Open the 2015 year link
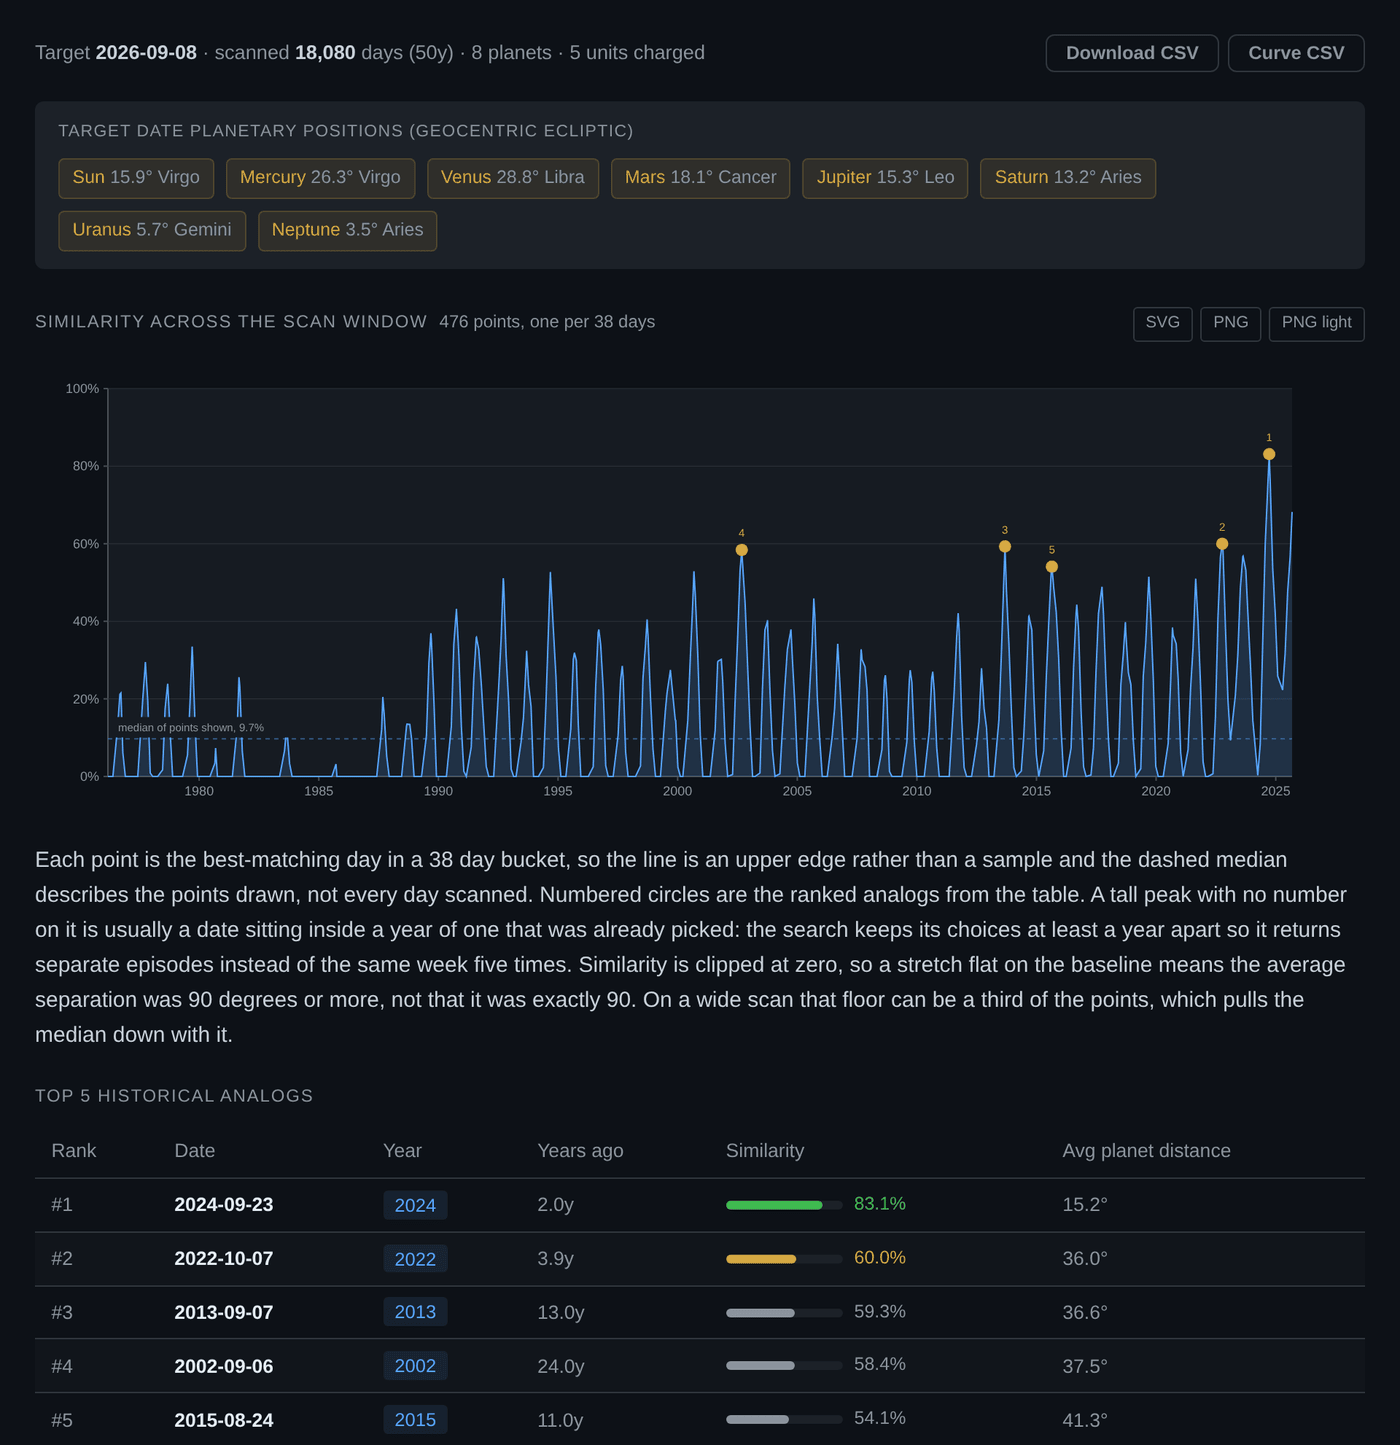 coord(415,1420)
